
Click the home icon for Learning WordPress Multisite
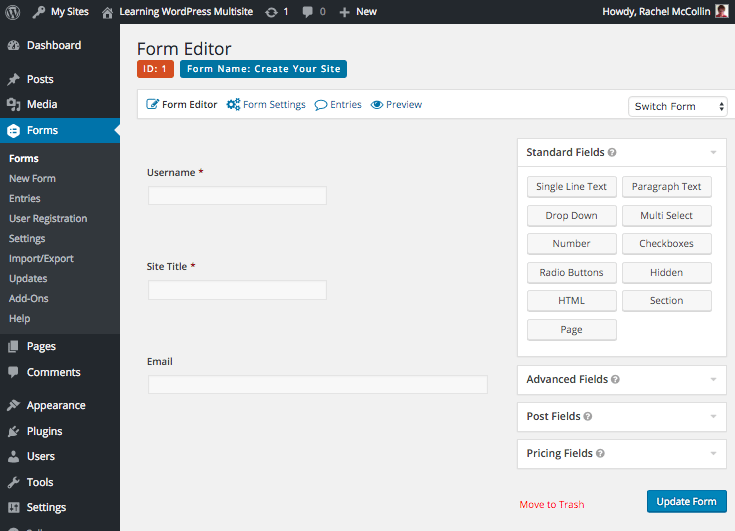coord(107,12)
